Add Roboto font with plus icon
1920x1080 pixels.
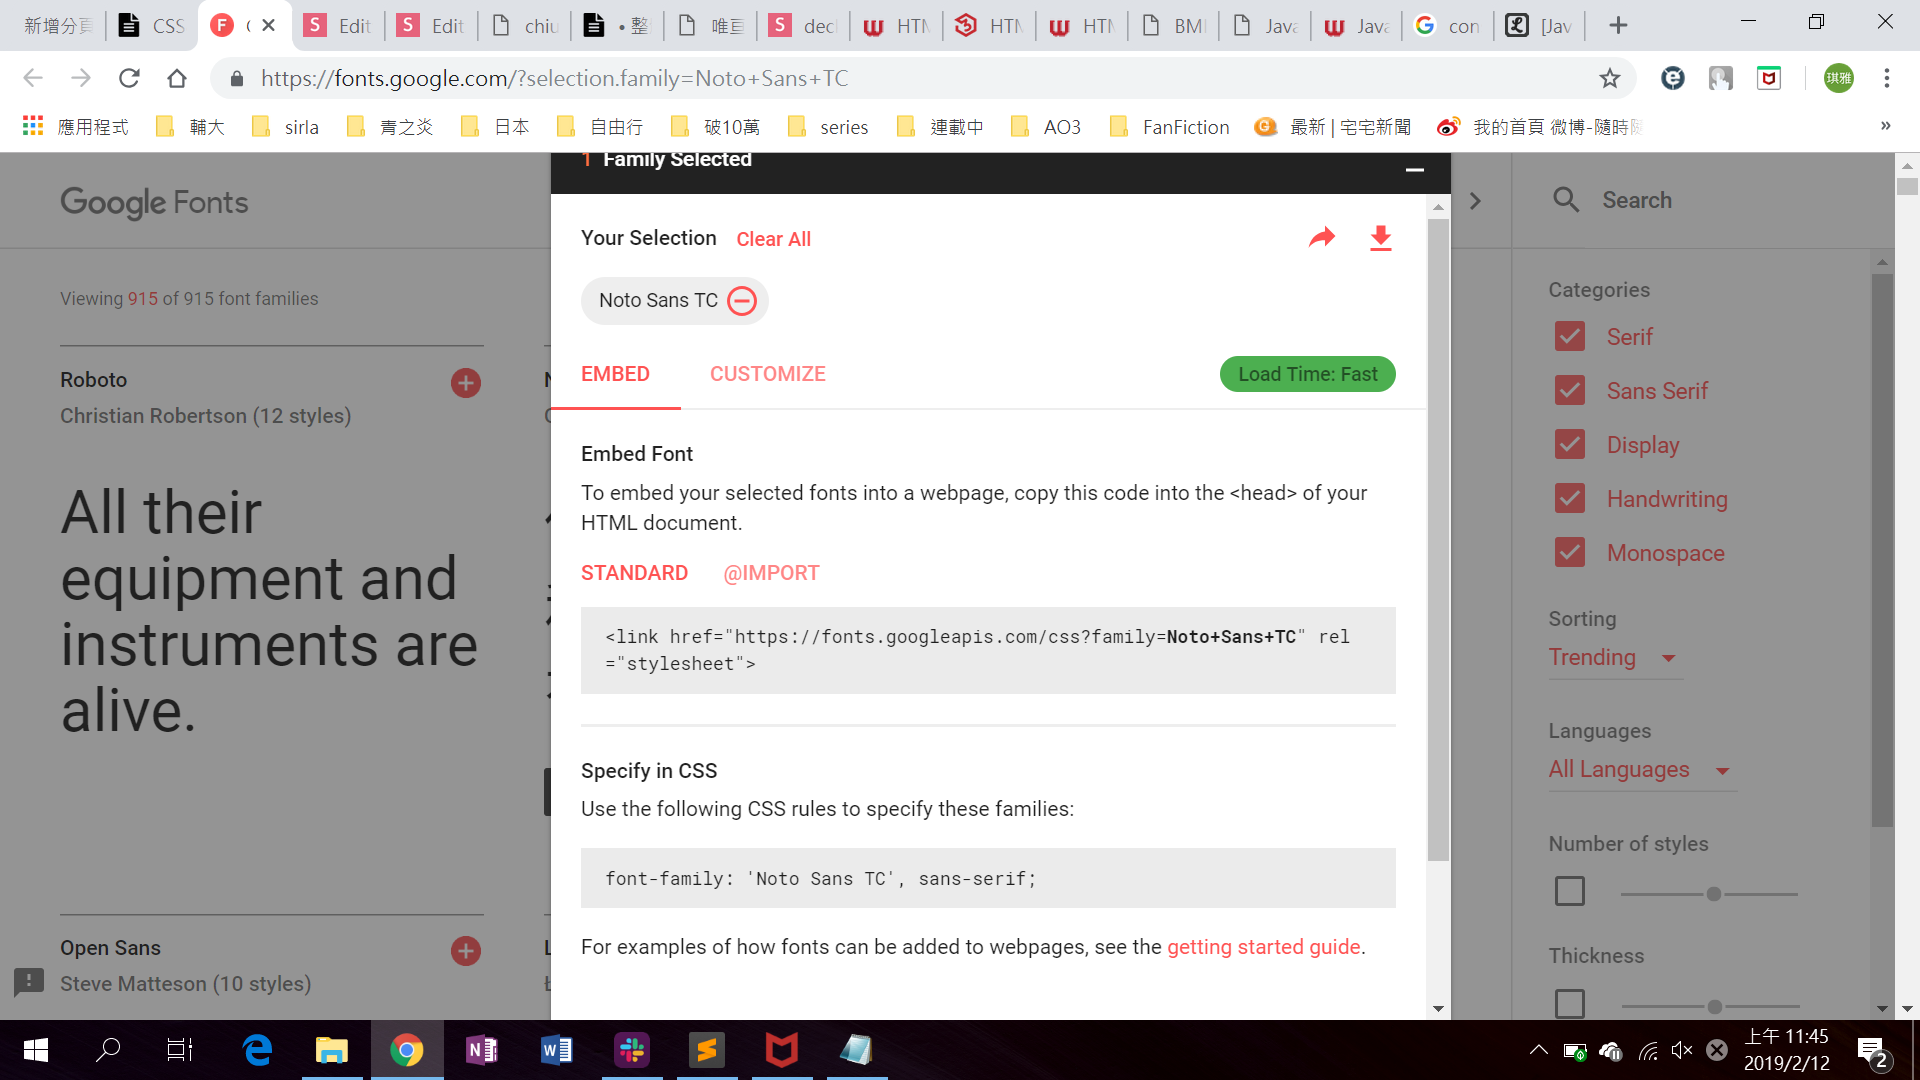click(x=465, y=383)
